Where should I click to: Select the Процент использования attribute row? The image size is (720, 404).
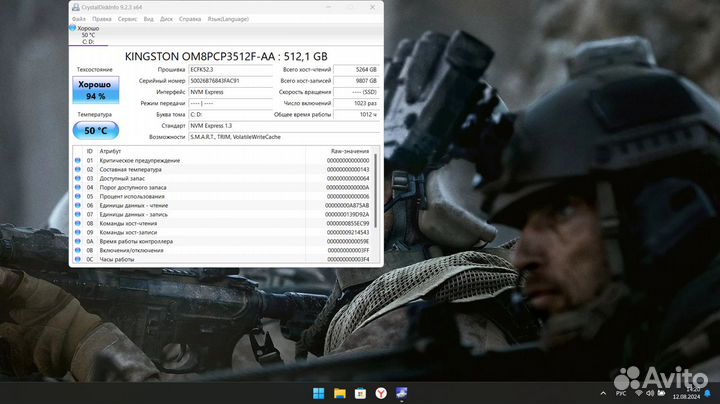pos(223,196)
